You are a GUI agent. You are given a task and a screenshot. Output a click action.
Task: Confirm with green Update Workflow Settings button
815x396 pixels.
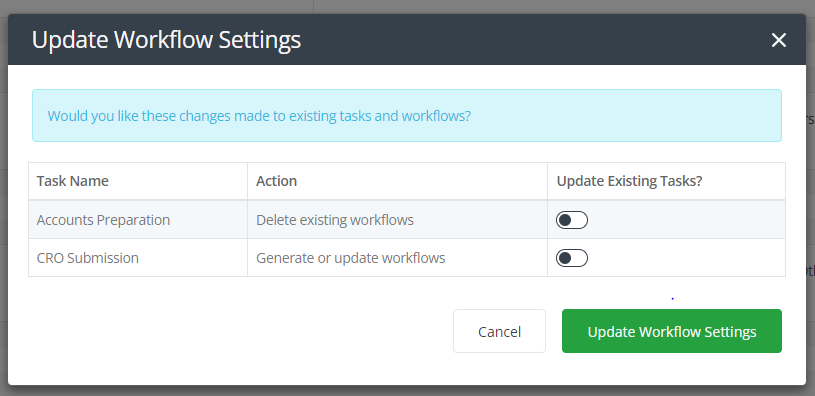[x=672, y=332]
